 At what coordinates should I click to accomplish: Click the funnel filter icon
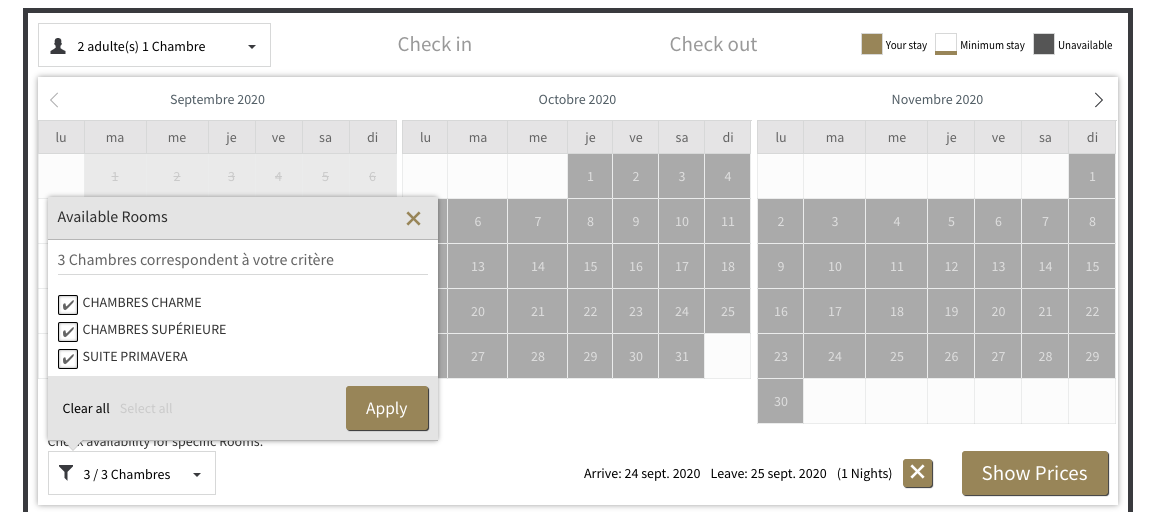(66, 474)
